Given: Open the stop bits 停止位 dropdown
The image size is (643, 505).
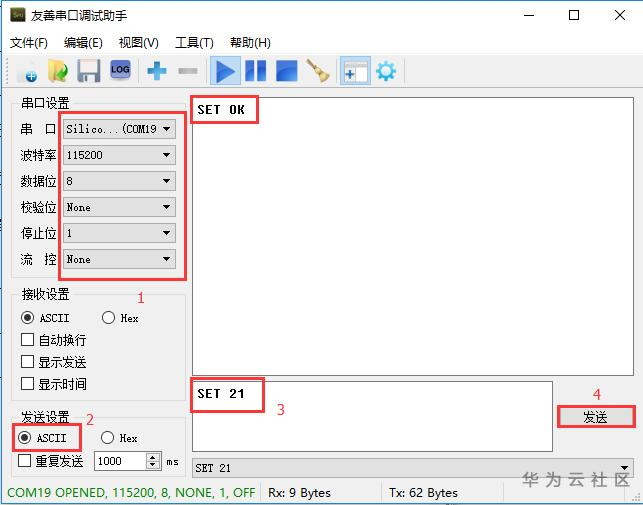Looking at the screenshot, I should pos(119,233).
